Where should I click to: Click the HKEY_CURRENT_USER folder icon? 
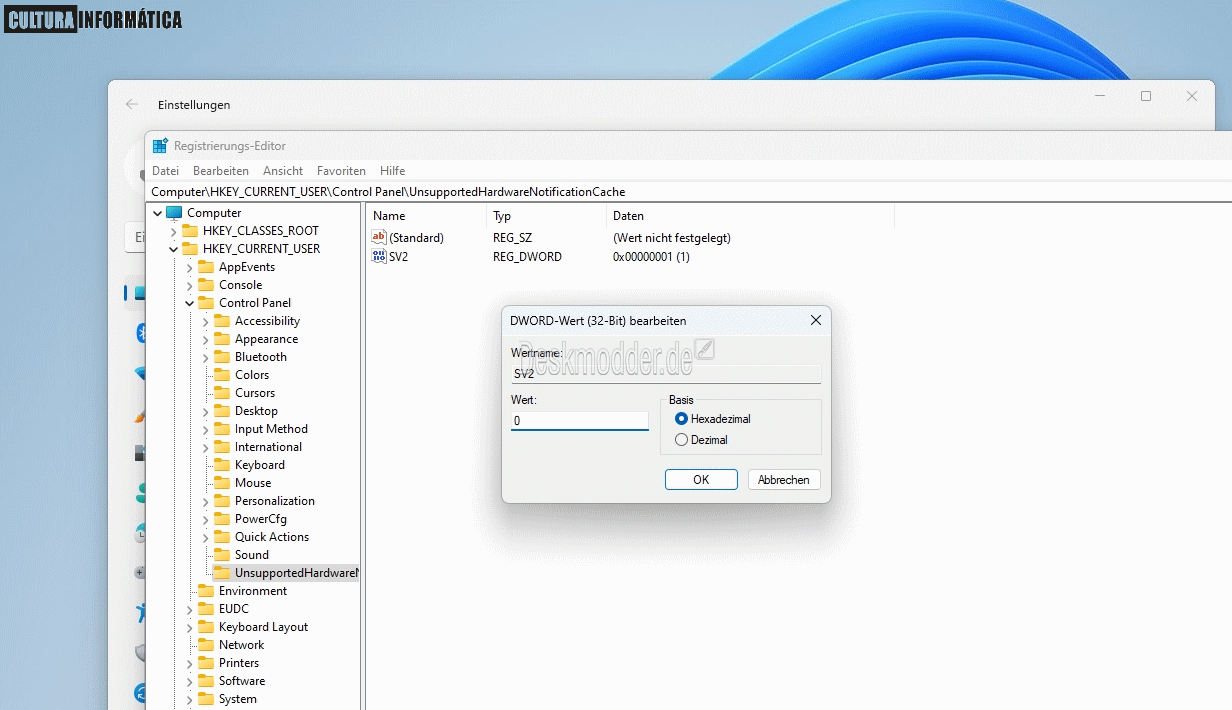tap(190, 249)
